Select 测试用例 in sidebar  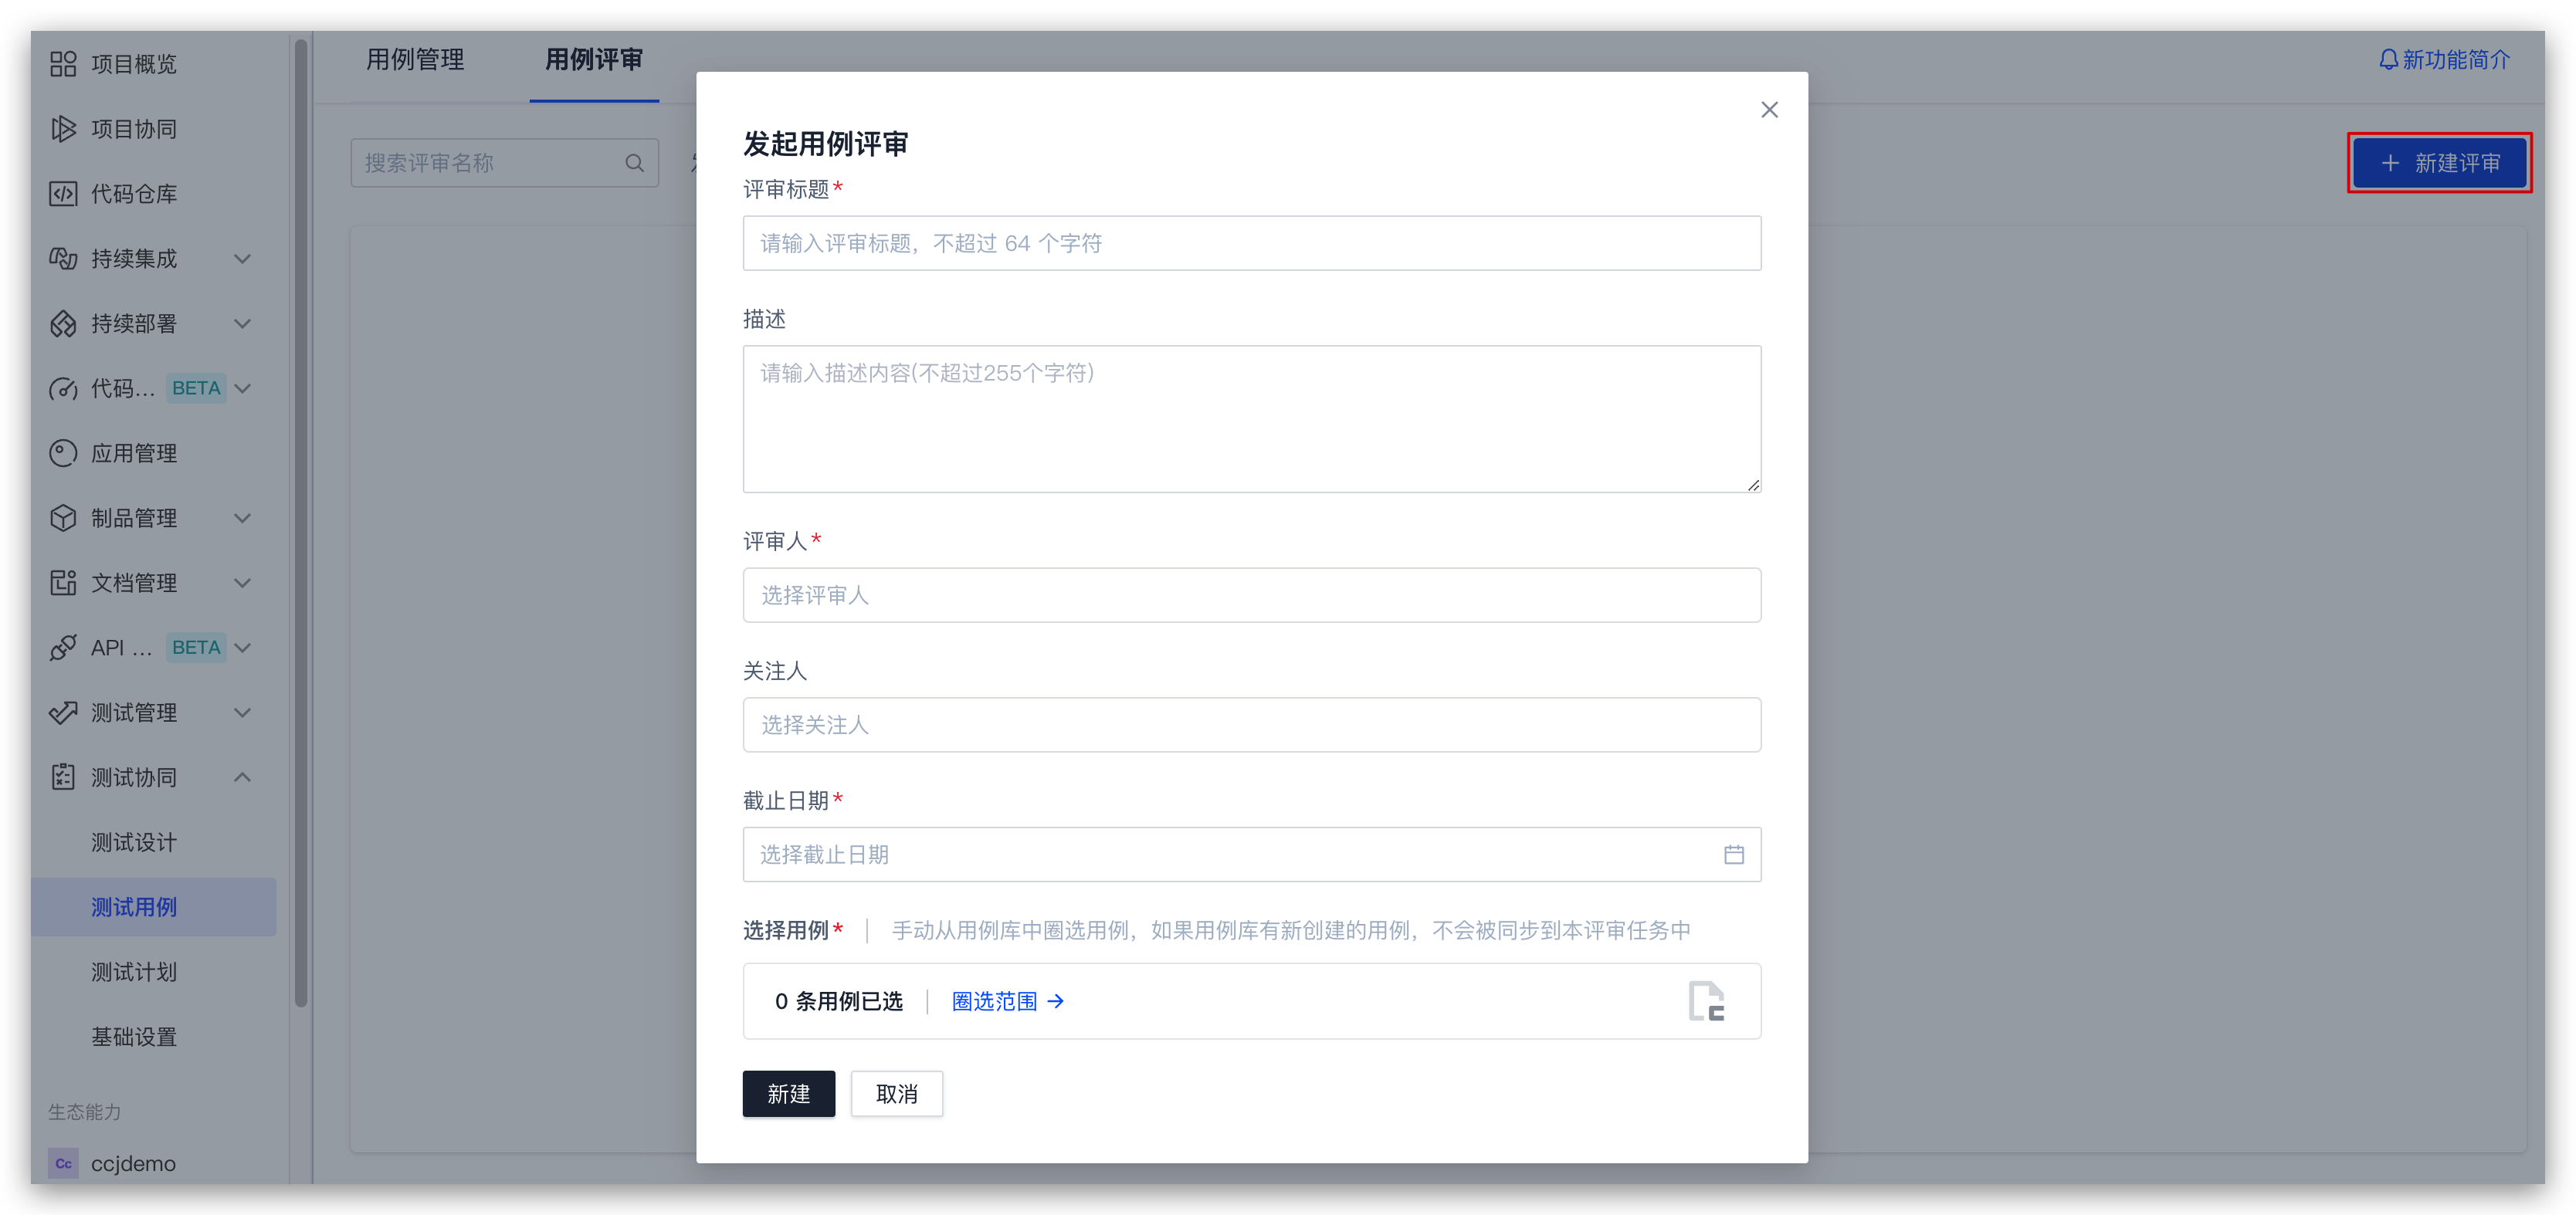154,907
